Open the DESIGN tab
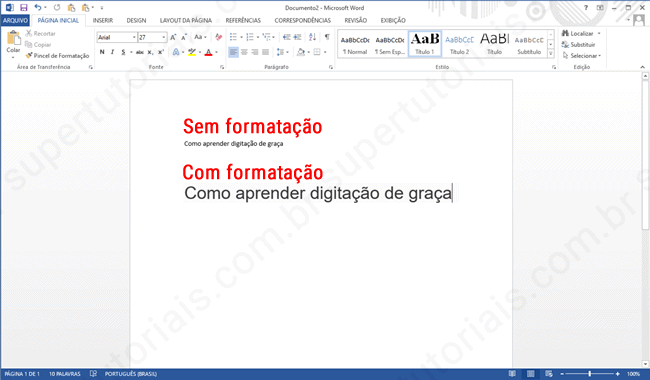Image resolution: width=650 pixels, height=380 pixels. pyautogui.click(x=136, y=20)
